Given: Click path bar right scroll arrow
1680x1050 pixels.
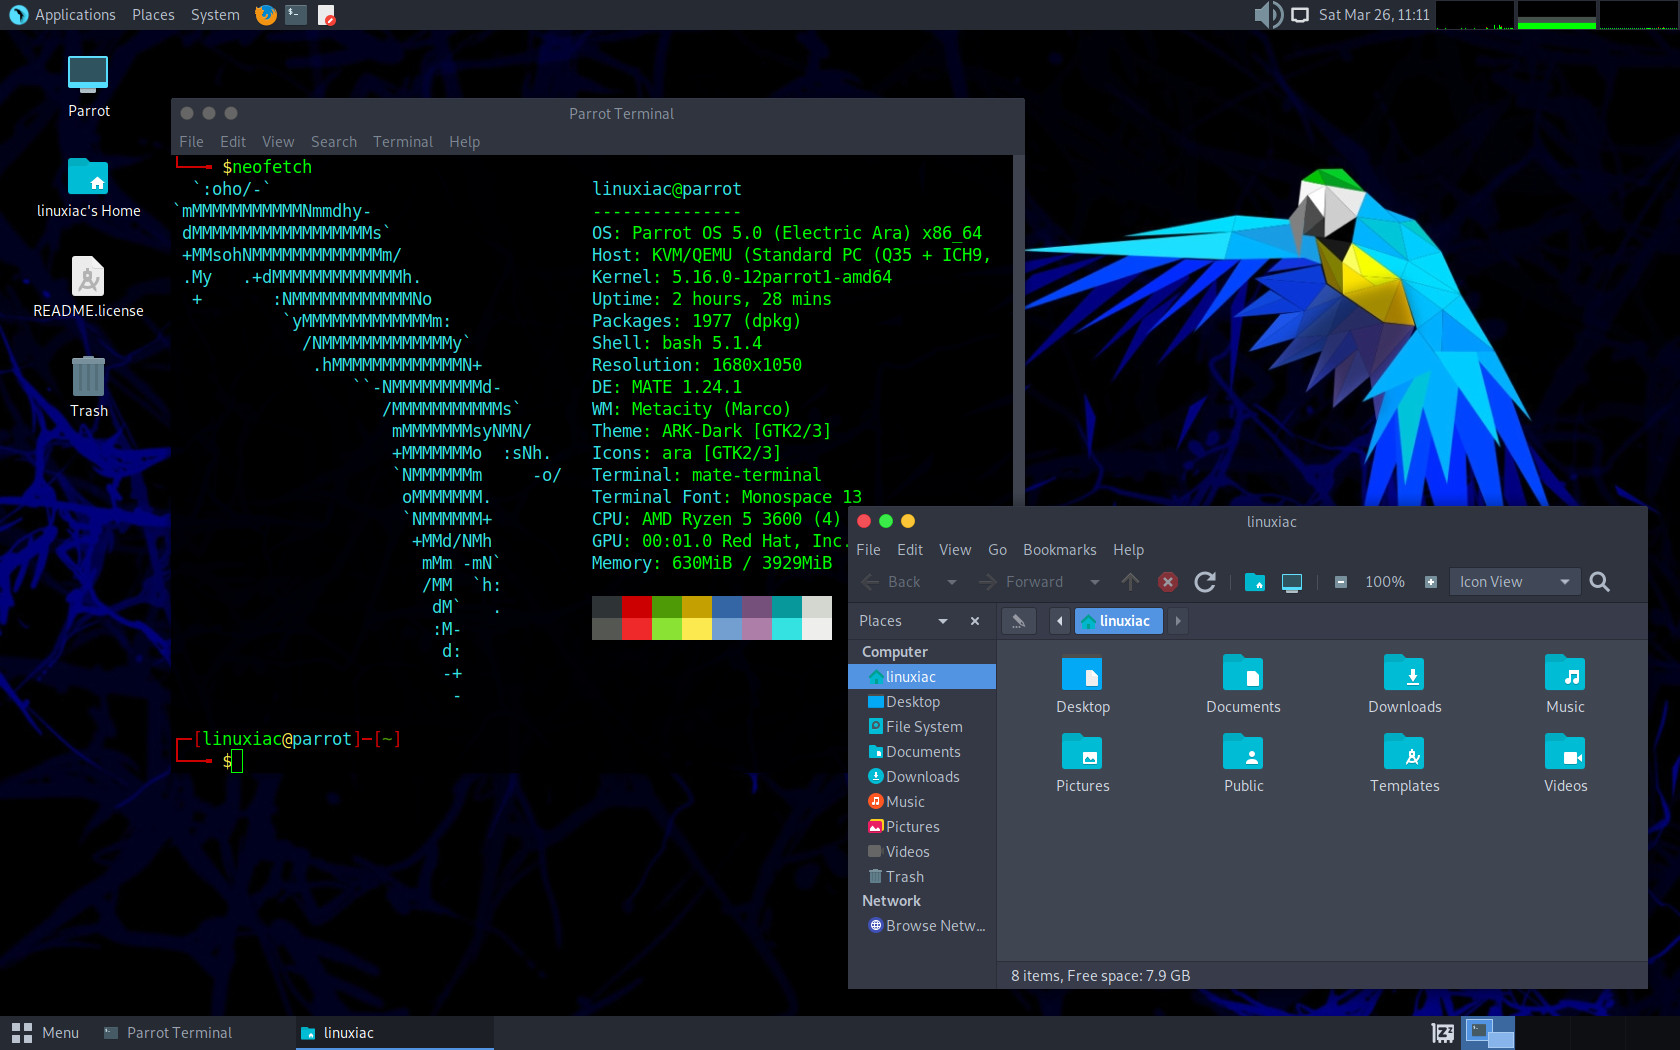Looking at the screenshot, I should click(1178, 621).
